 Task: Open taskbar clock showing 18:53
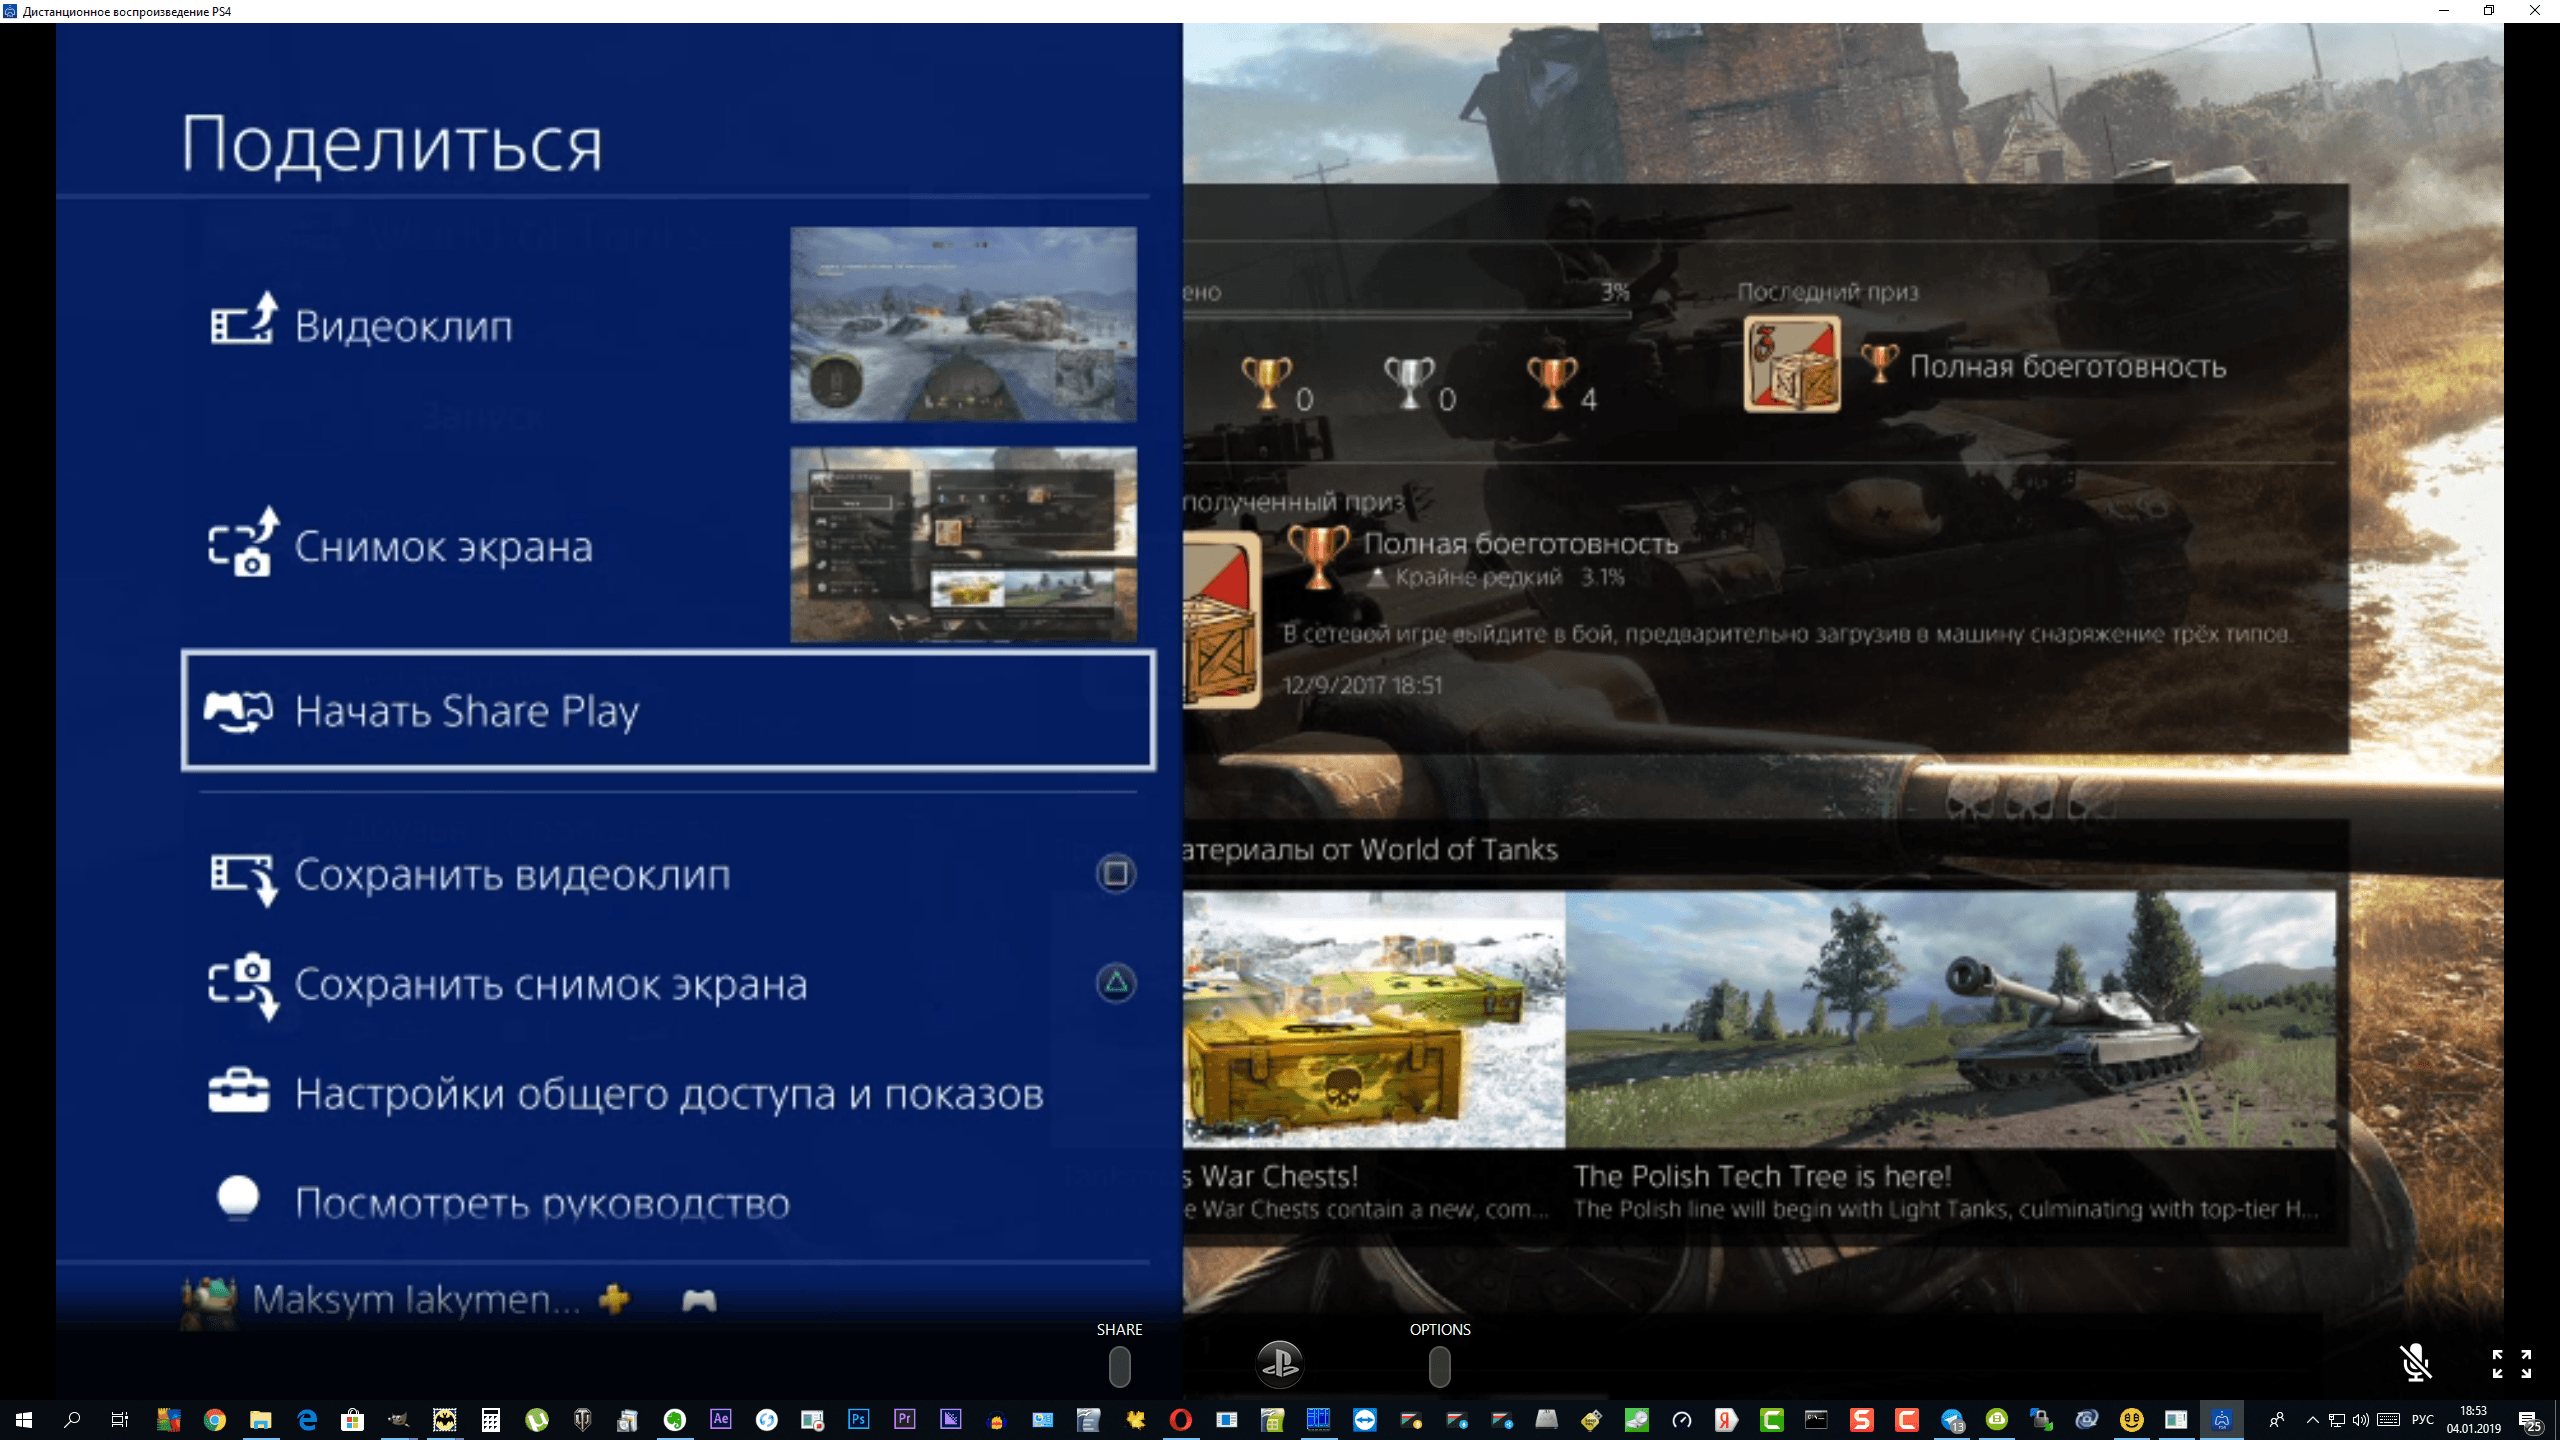click(x=2474, y=1420)
